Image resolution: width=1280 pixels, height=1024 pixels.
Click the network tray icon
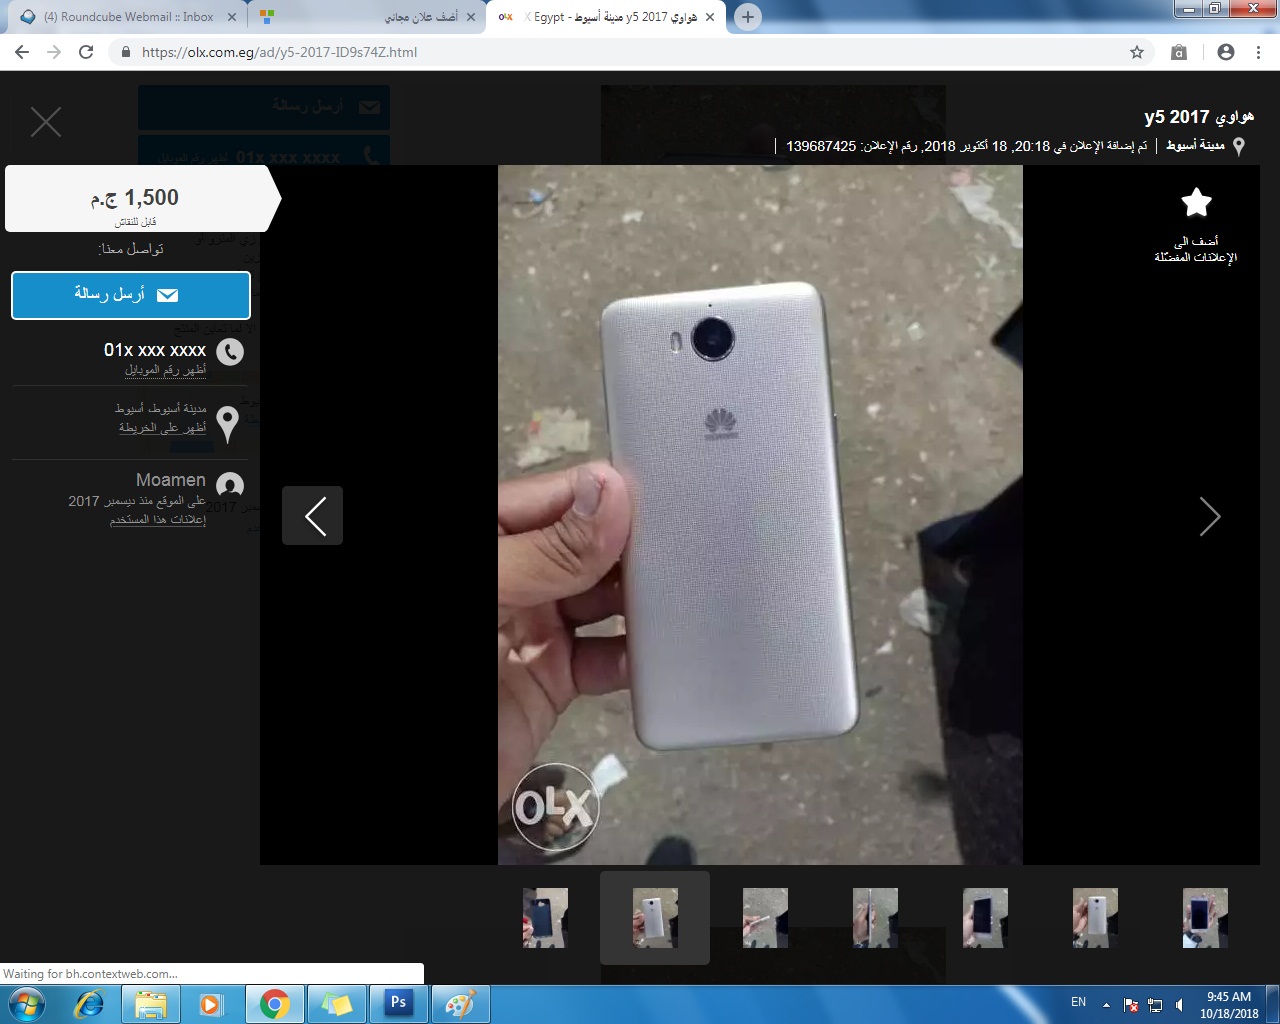(x=1155, y=1005)
